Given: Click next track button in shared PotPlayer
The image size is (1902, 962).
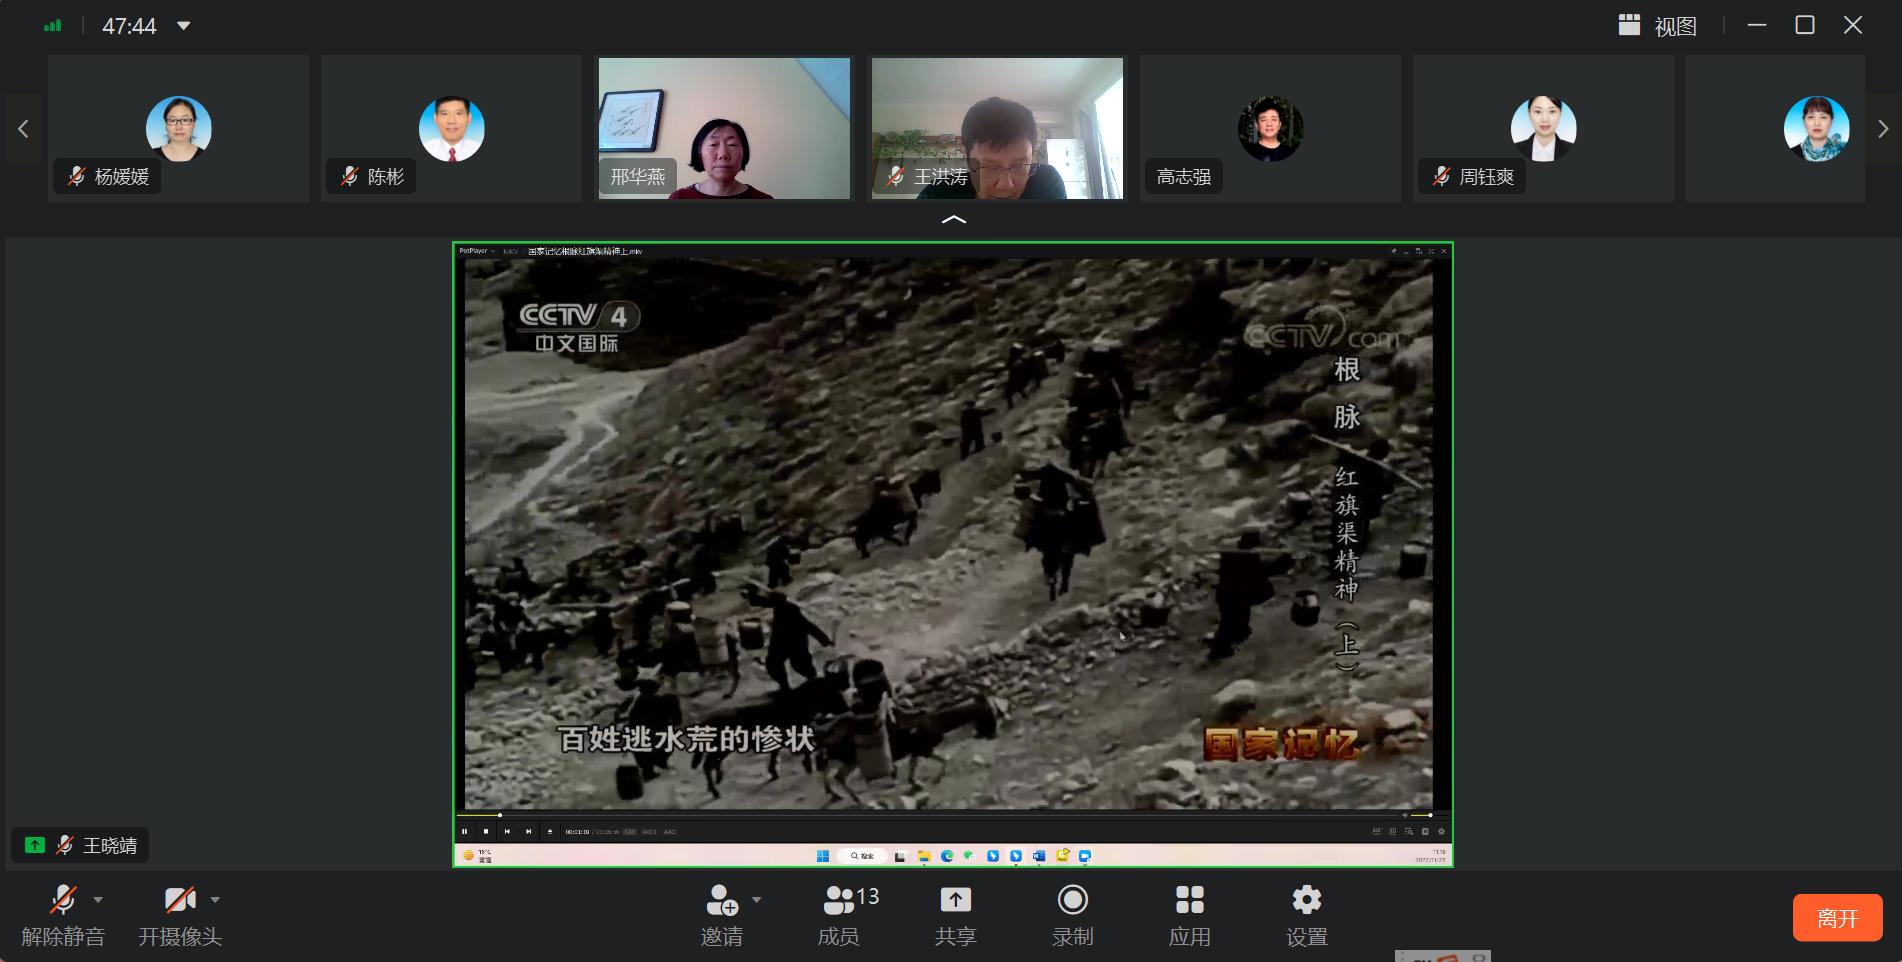Looking at the screenshot, I should [x=529, y=831].
